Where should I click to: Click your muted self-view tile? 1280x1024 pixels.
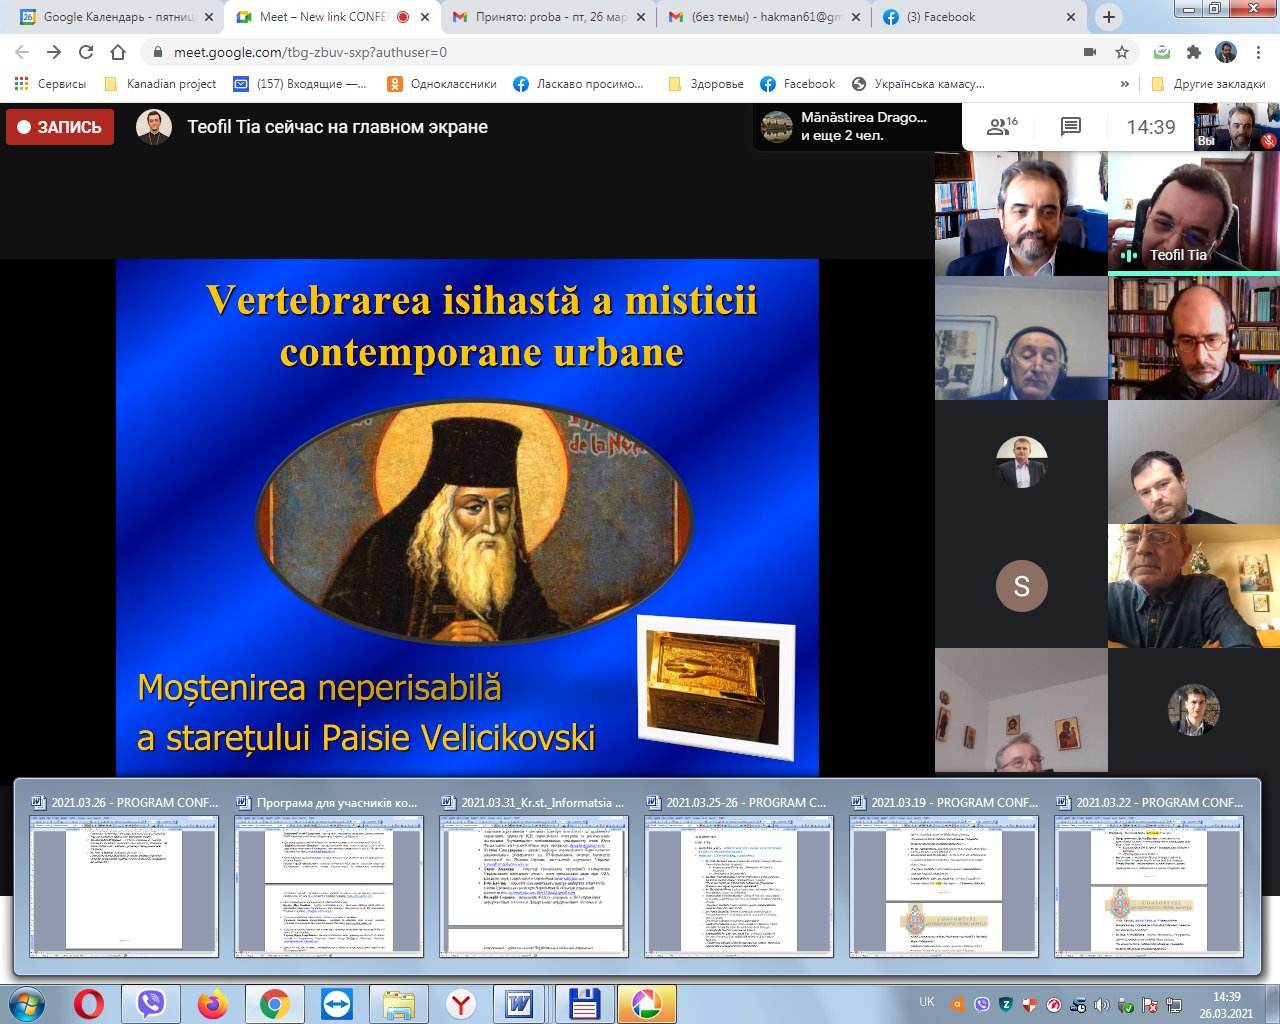pyautogui.click(x=1236, y=127)
